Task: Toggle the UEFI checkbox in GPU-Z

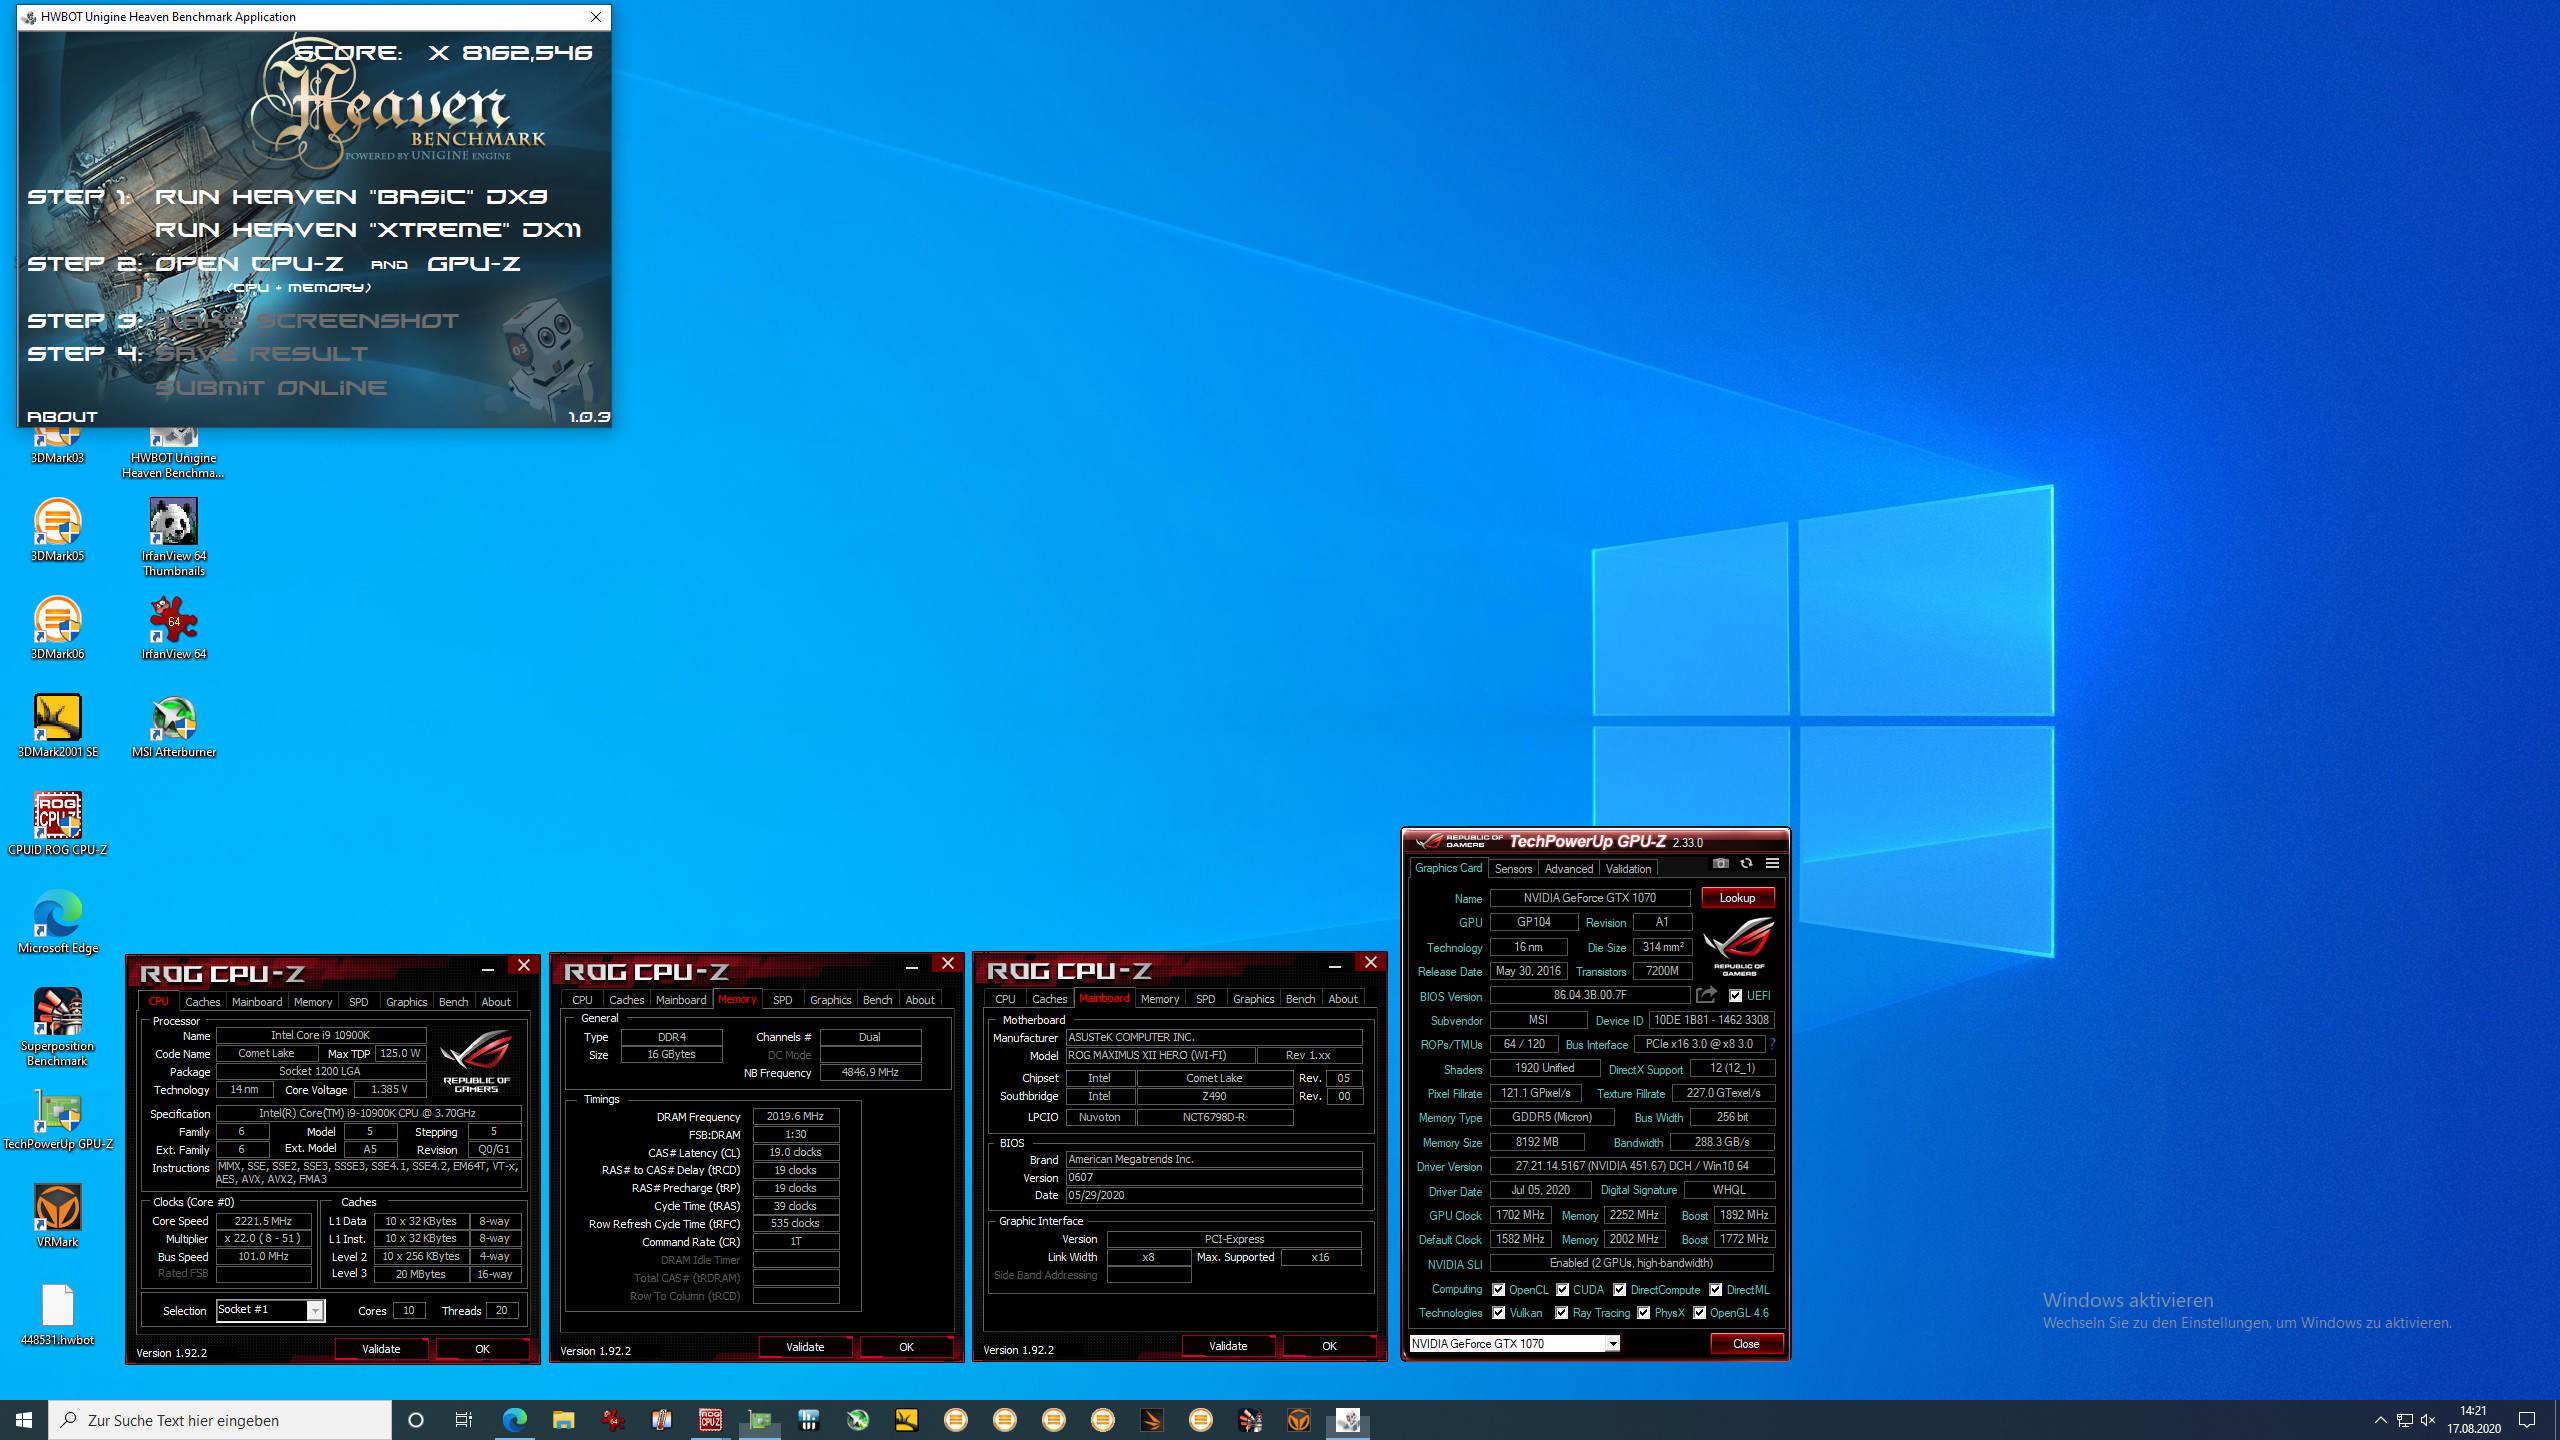Action: 1735,996
